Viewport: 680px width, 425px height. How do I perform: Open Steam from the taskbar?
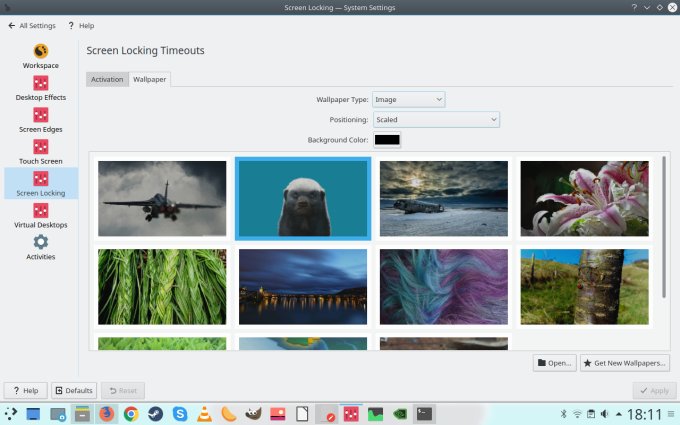(155, 414)
